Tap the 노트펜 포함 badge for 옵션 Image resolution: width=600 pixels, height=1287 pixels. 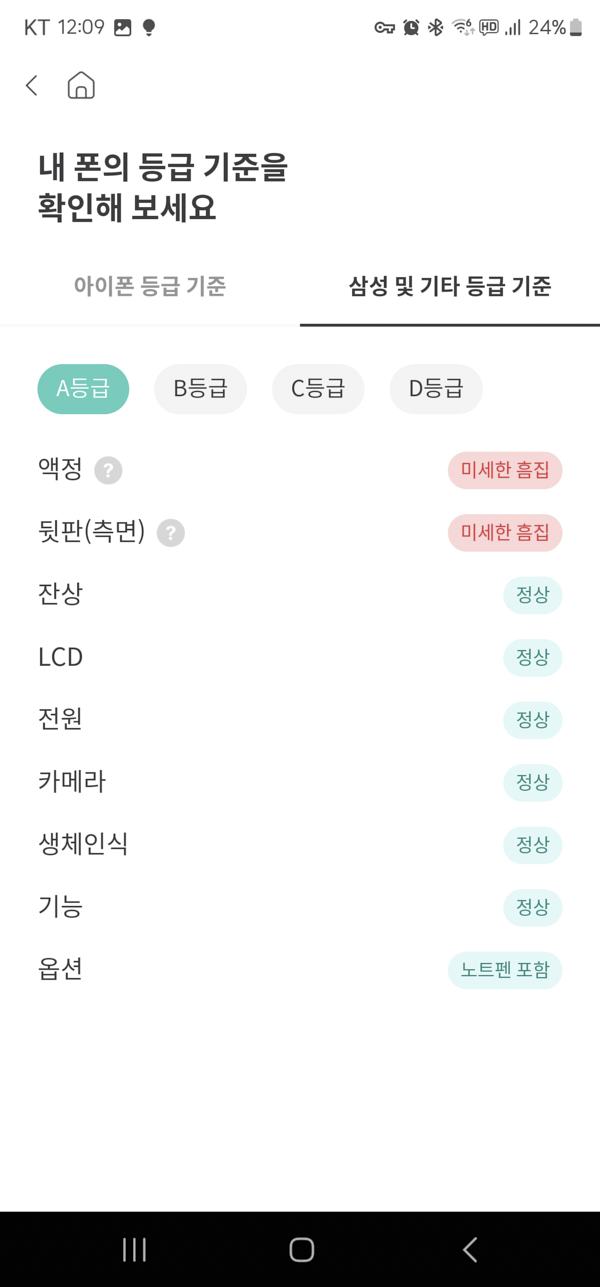tap(505, 969)
